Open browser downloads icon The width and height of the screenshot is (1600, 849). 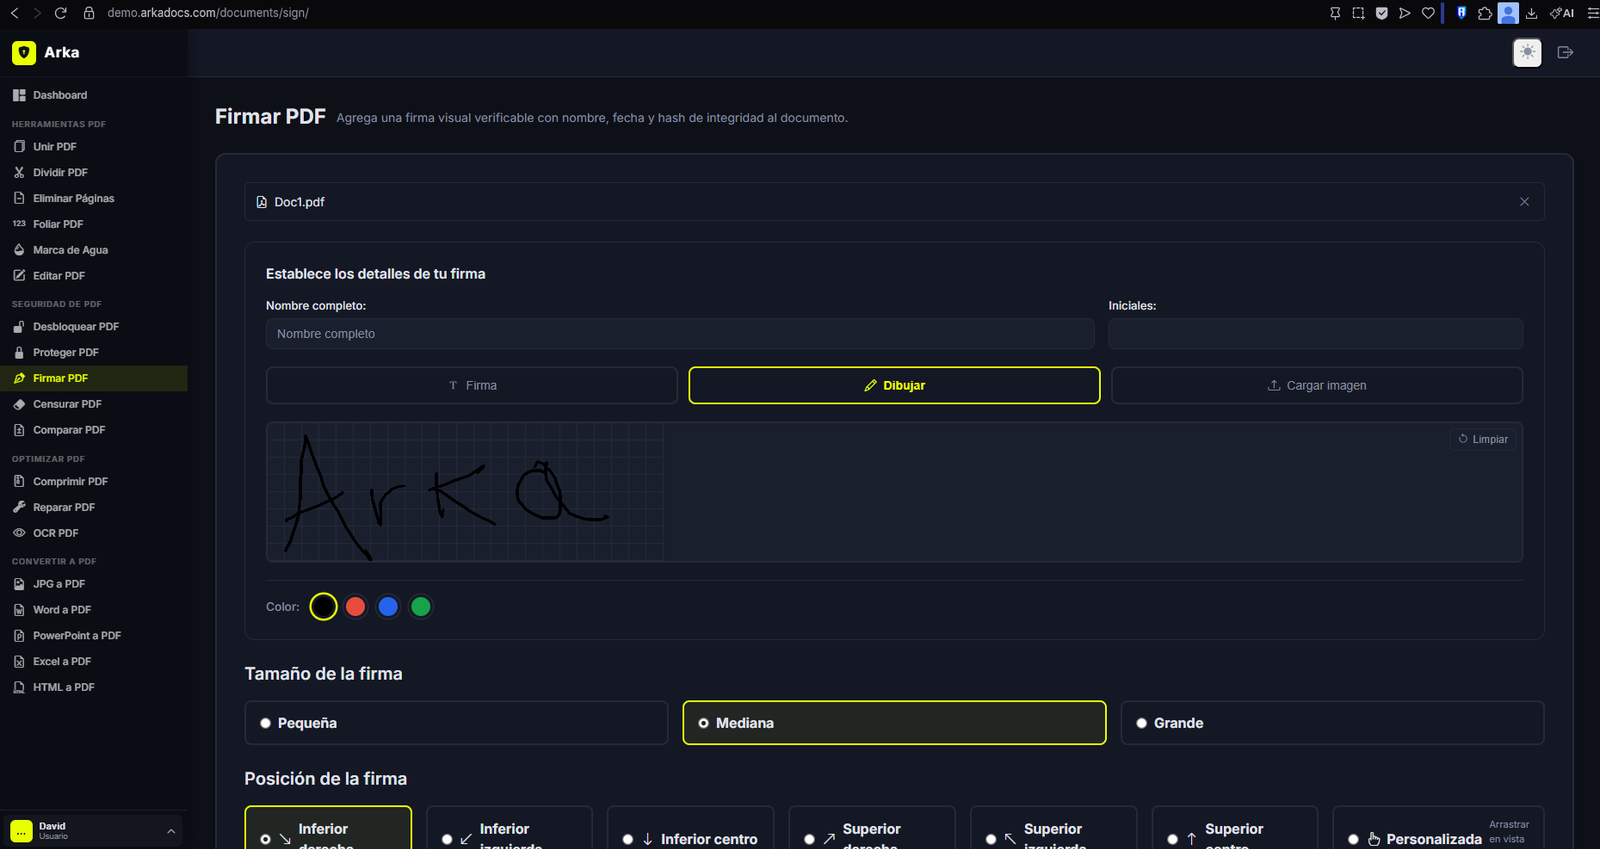1531,13
